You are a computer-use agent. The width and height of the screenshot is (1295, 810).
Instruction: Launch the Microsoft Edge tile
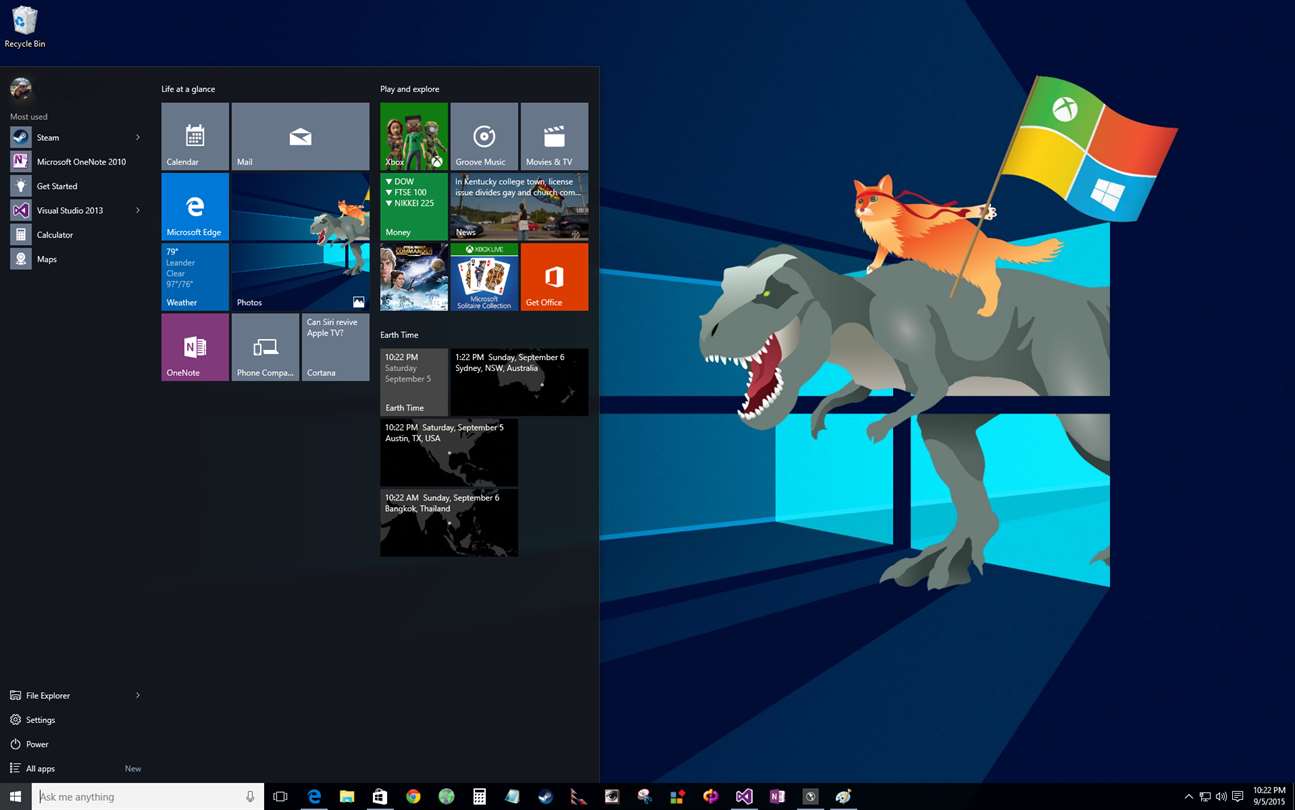pyautogui.click(x=195, y=206)
